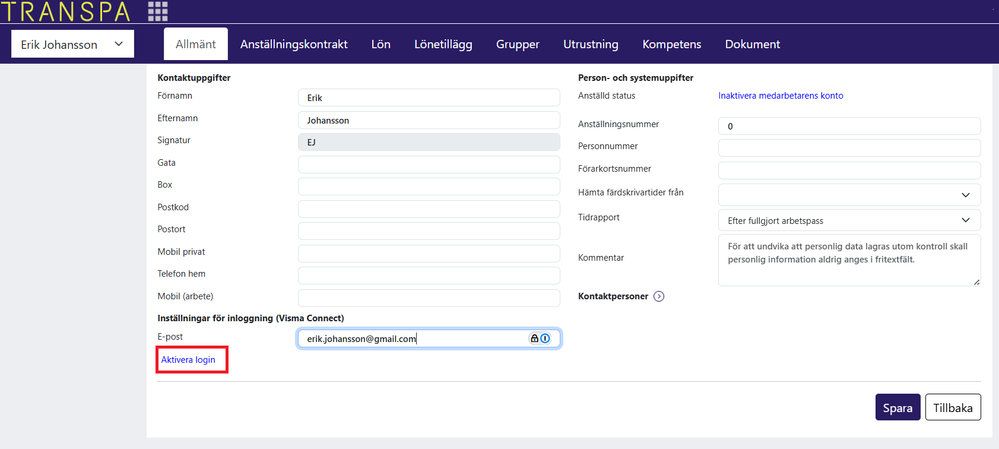999x449 pixels.
Task: Click the blue info icon in E-post field
Action: click(545, 339)
